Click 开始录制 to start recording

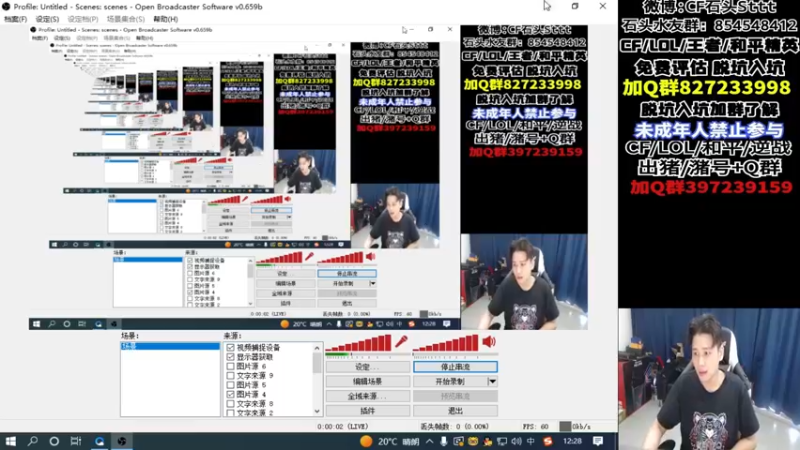pos(450,381)
